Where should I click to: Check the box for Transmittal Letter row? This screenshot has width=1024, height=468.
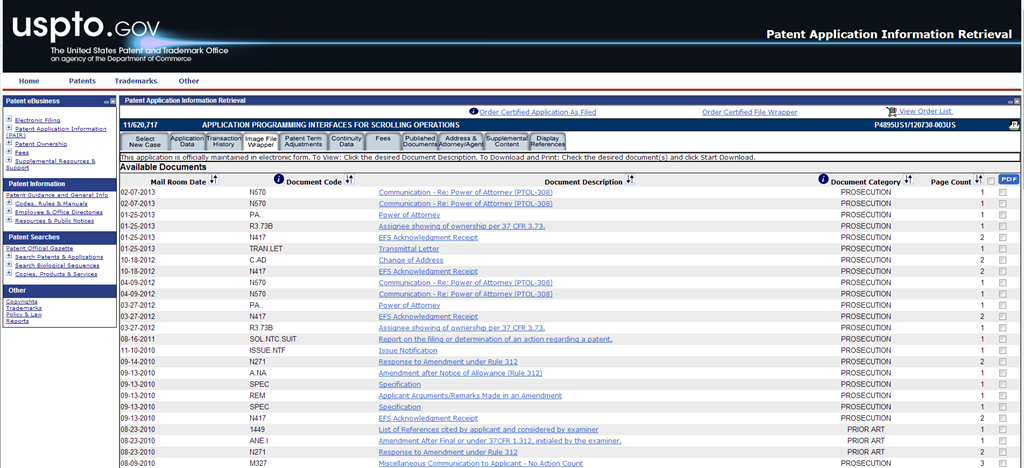pos(1002,249)
